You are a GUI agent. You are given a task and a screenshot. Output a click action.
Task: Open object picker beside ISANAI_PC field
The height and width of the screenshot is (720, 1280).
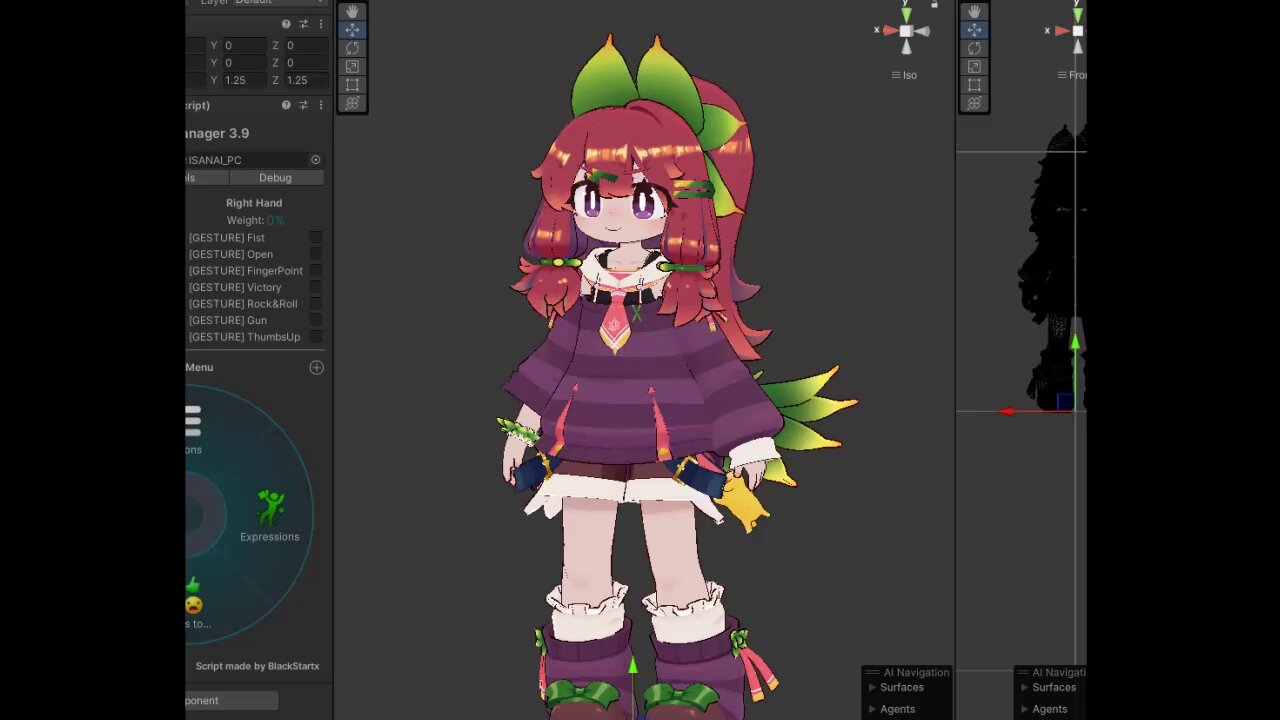315,160
